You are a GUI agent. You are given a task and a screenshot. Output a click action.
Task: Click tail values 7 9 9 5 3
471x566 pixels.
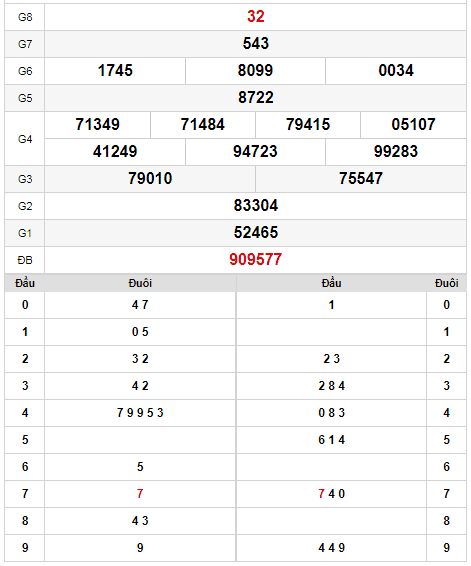[x=140, y=413]
